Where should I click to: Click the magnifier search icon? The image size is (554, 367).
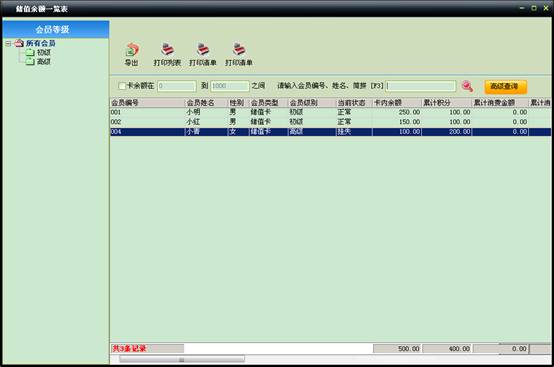[467, 86]
